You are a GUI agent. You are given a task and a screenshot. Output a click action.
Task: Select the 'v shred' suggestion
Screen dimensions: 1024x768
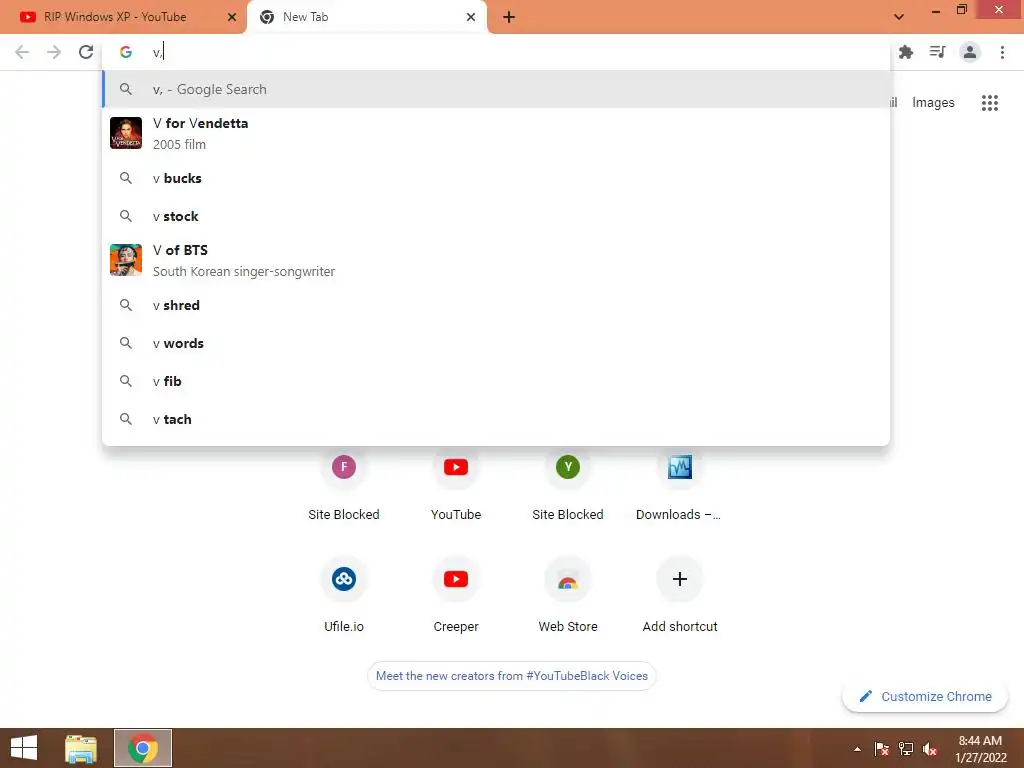coord(496,305)
